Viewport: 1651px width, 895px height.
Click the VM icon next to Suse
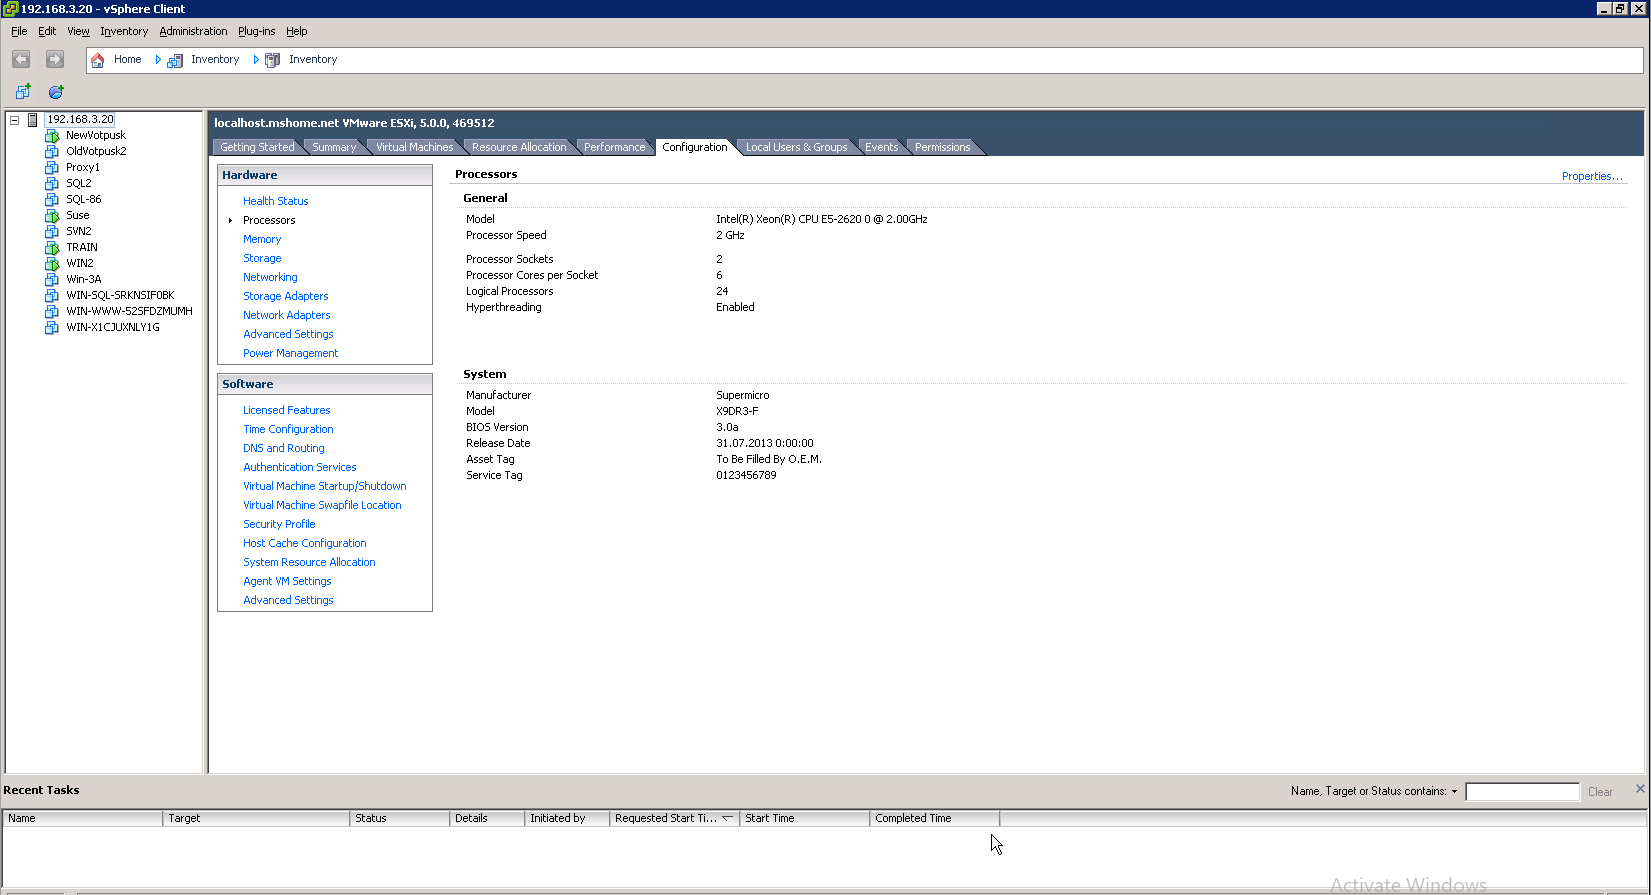pos(52,216)
